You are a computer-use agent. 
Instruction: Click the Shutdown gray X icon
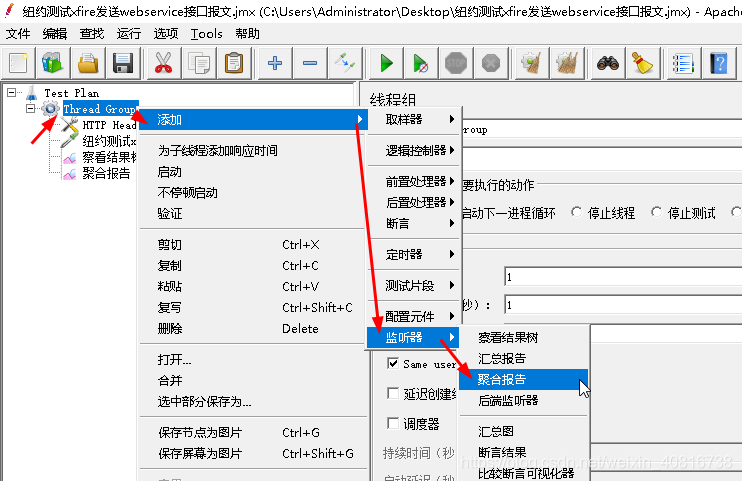491,63
